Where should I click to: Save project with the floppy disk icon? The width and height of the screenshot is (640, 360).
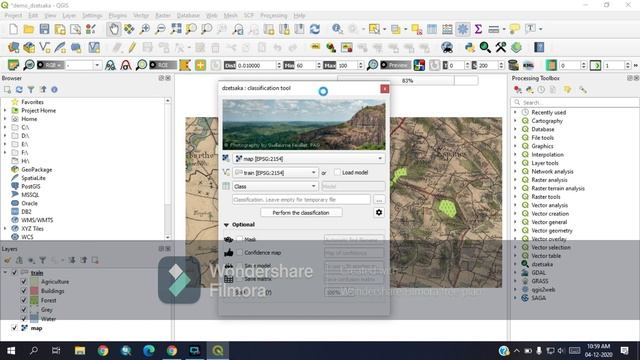[x=44, y=29]
